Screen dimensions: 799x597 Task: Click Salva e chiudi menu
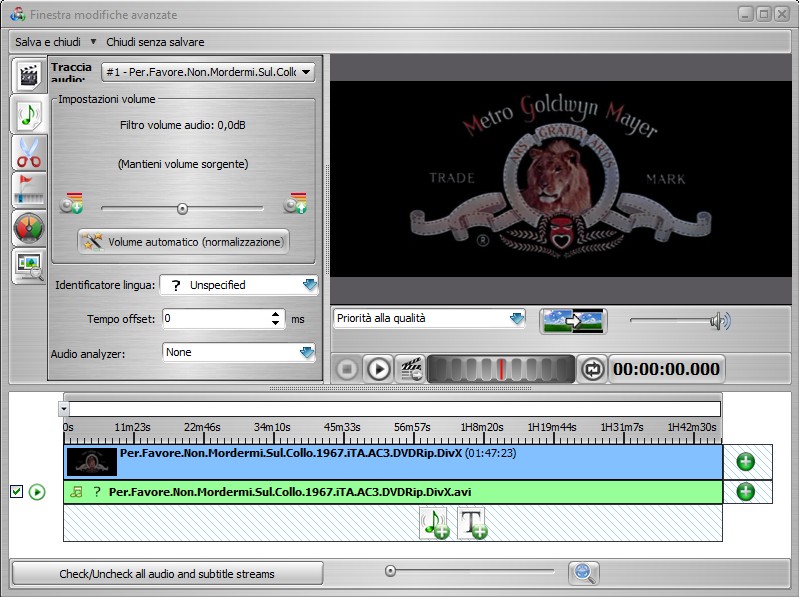(x=48, y=42)
